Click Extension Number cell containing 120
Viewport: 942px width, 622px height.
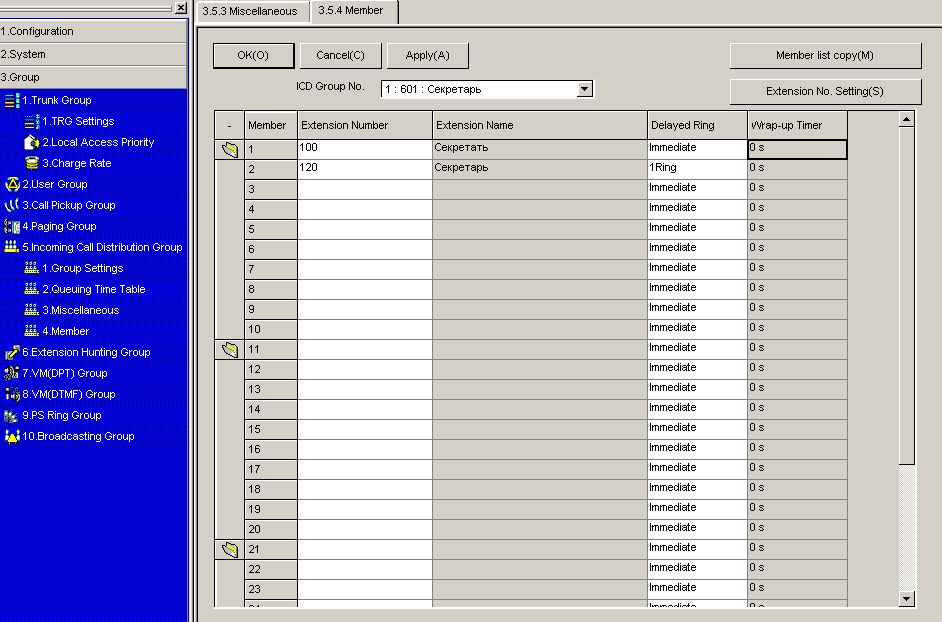(365, 169)
